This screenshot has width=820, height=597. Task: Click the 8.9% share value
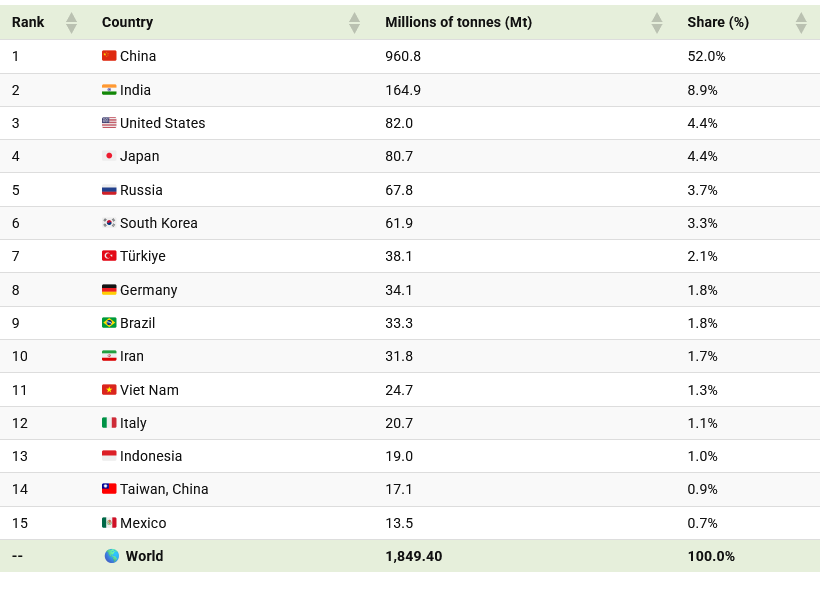[x=702, y=90]
